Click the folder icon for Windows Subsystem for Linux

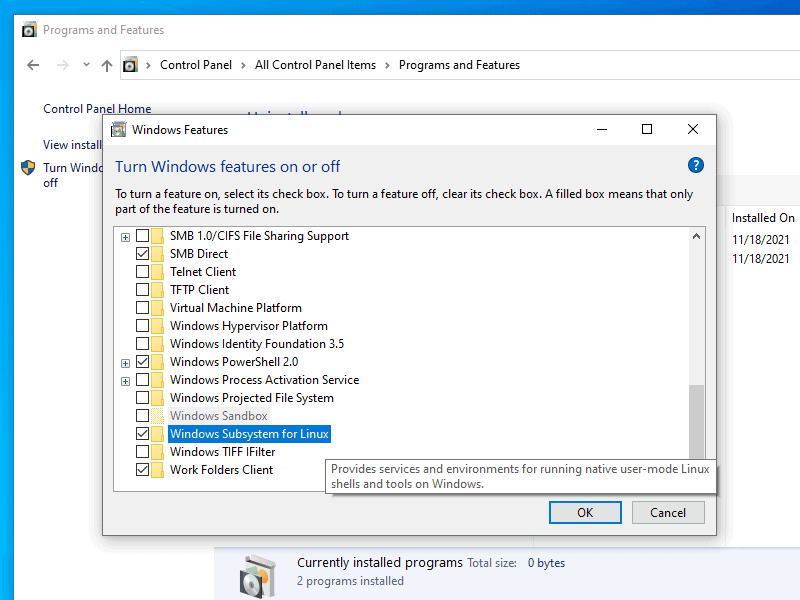158,434
